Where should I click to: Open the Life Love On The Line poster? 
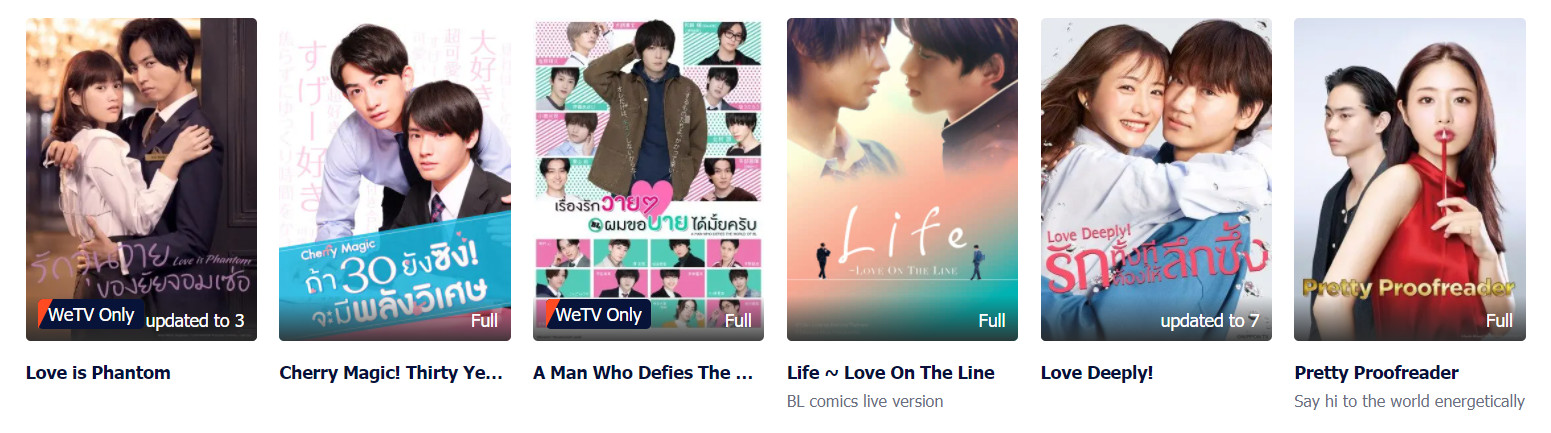coord(902,179)
